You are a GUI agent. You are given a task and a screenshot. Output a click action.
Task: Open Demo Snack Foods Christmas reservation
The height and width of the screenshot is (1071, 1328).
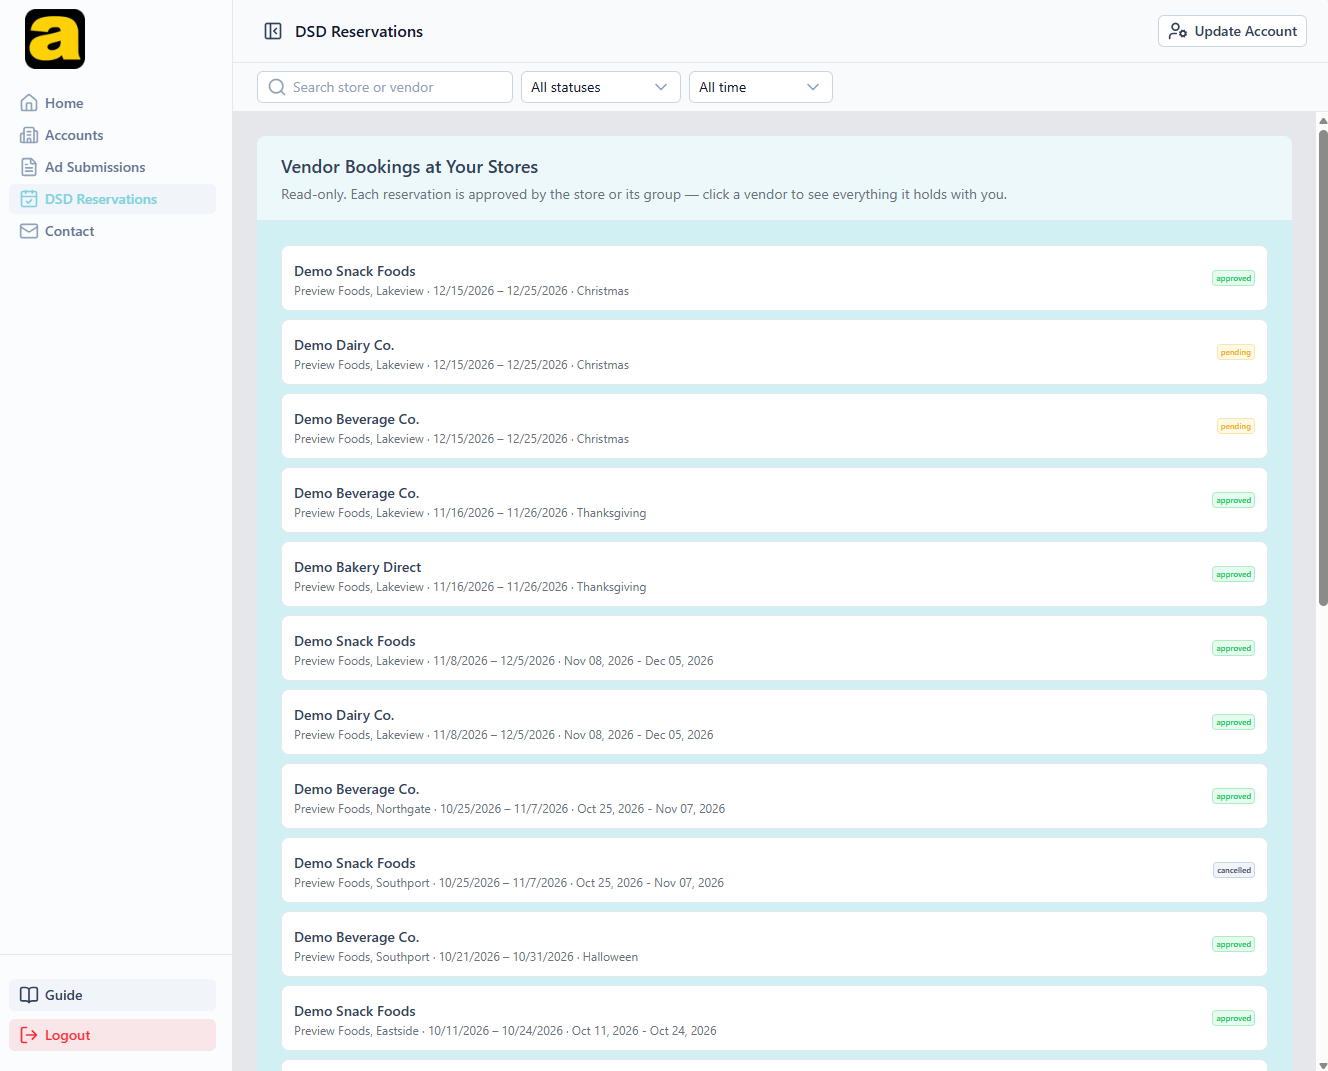pos(774,278)
